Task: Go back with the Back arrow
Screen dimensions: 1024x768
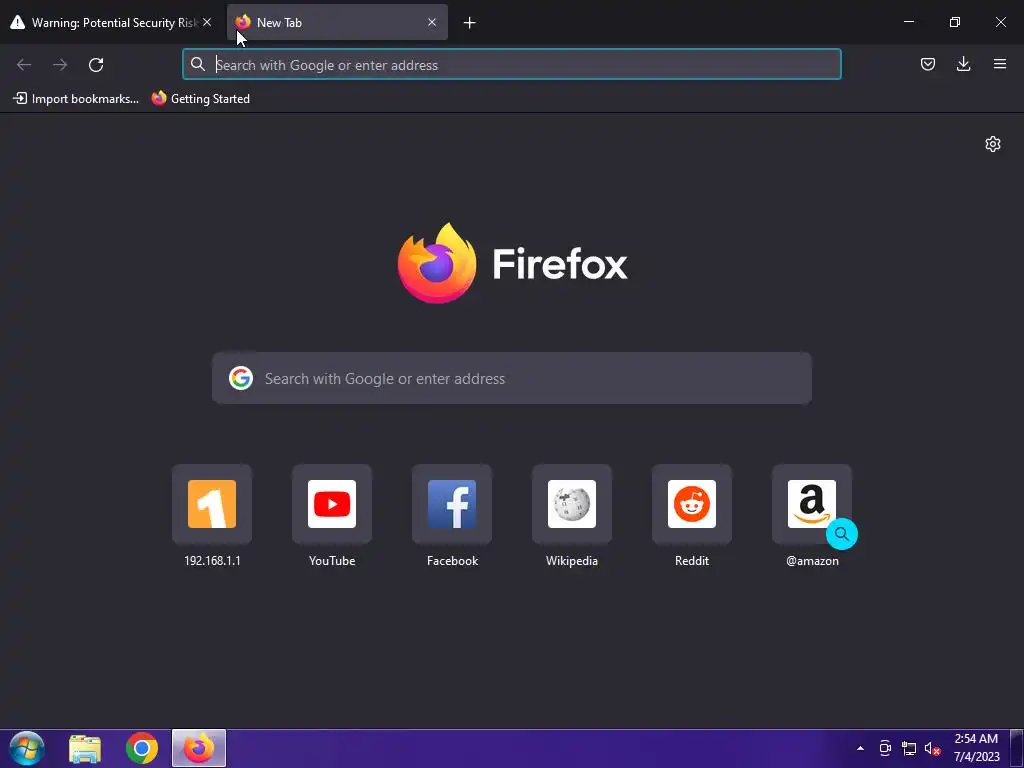Action: tap(24, 65)
